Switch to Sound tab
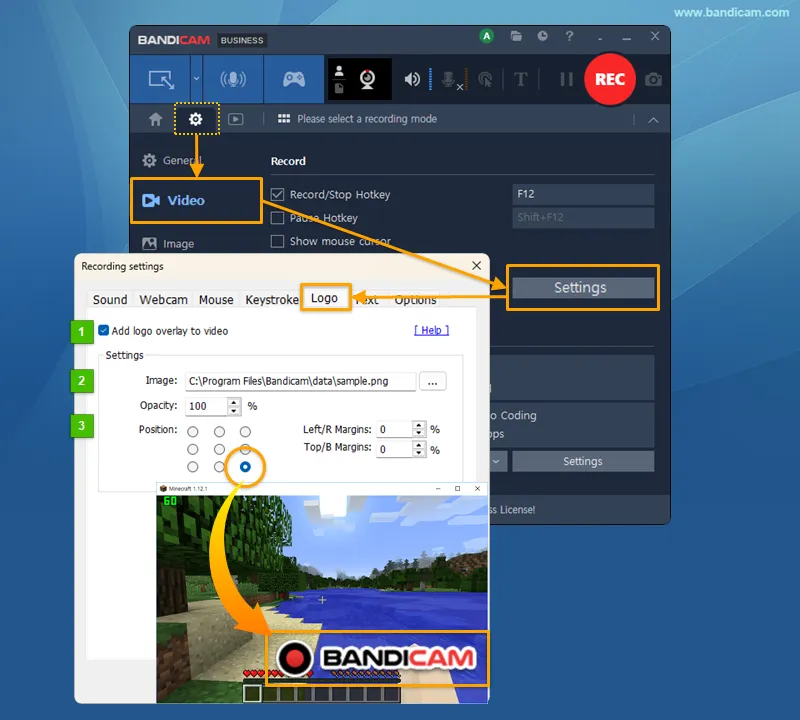The image size is (800, 720). (x=110, y=300)
